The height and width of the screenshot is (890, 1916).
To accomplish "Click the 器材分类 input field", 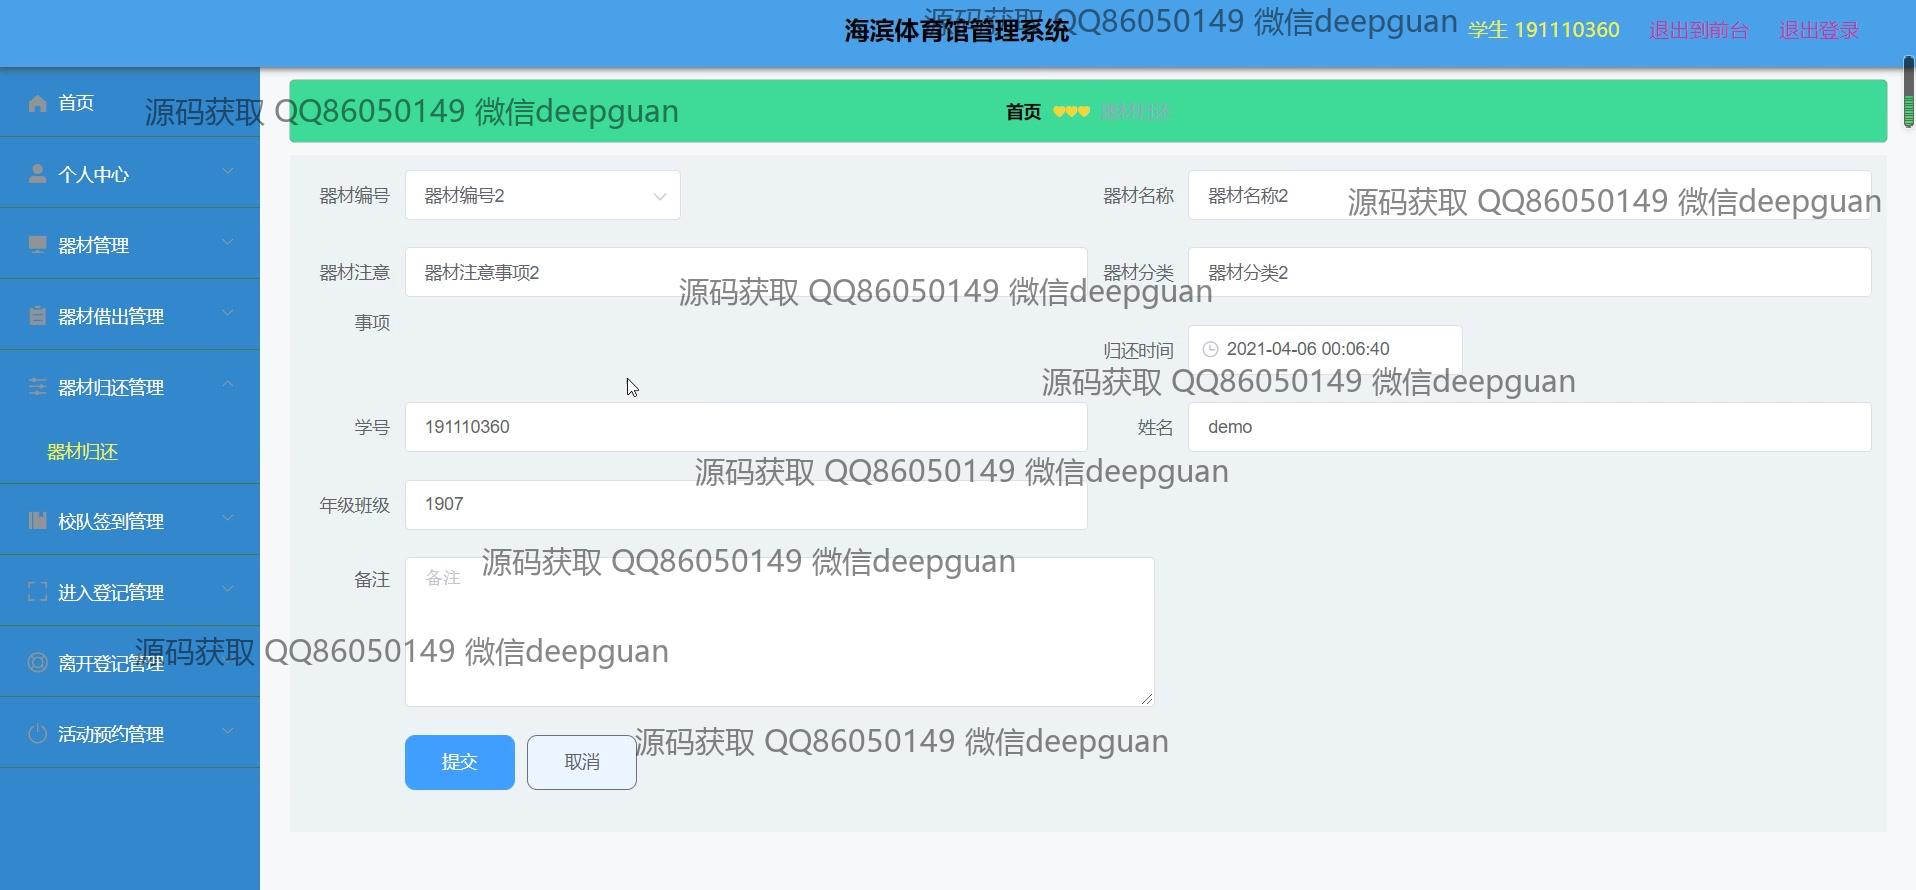I will pos(1529,272).
